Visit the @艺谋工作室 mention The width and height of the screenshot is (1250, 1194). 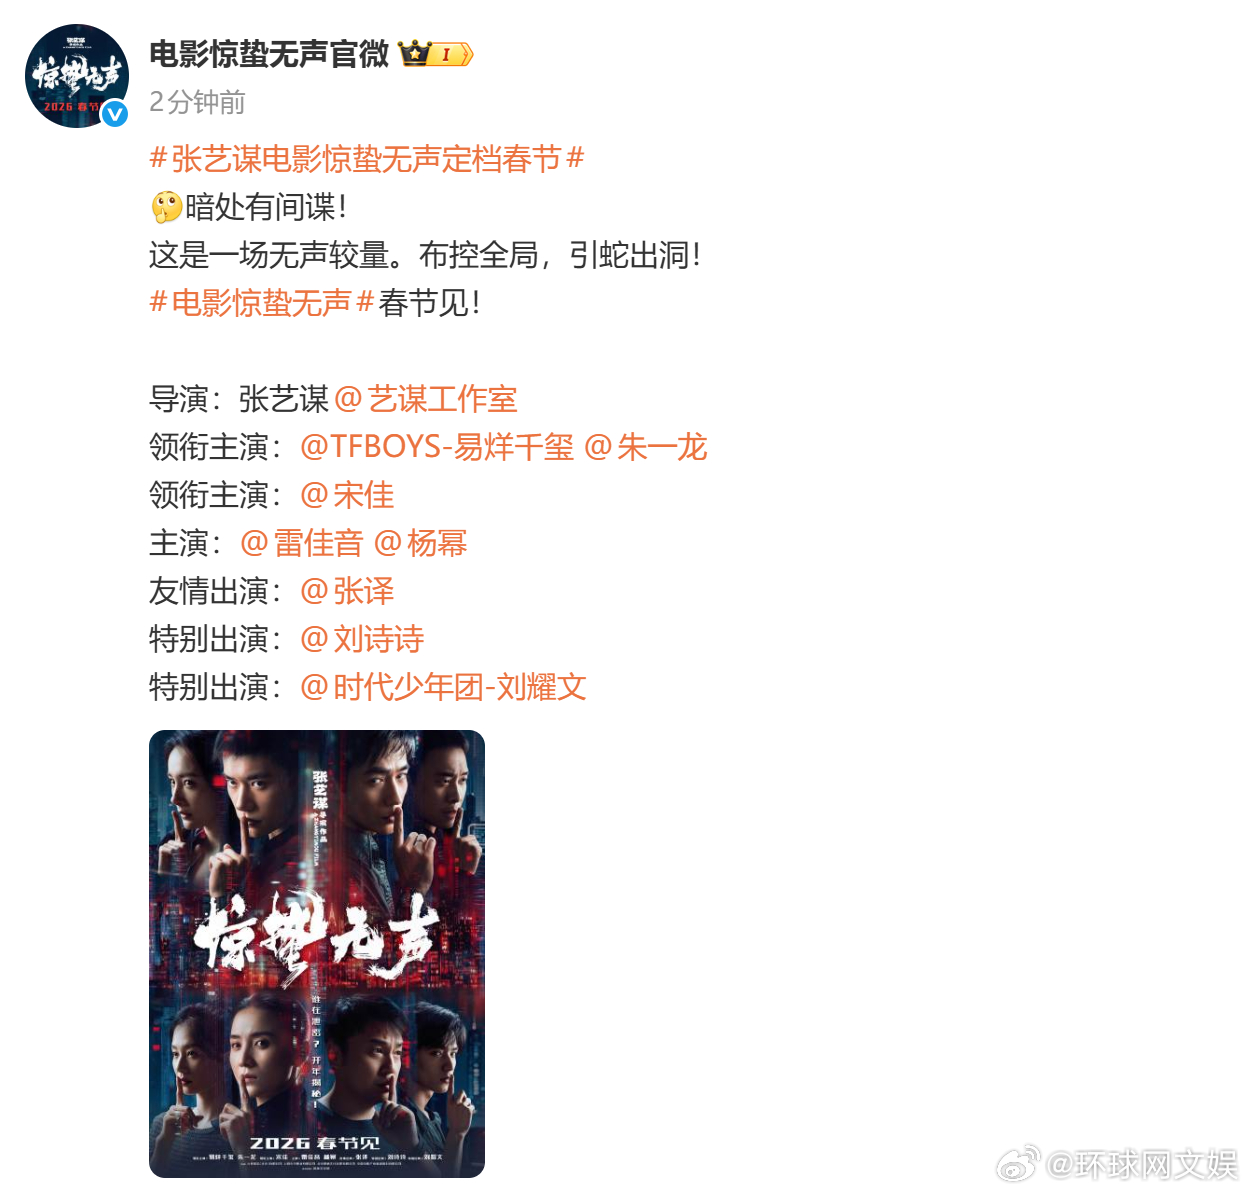click(425, 399)
